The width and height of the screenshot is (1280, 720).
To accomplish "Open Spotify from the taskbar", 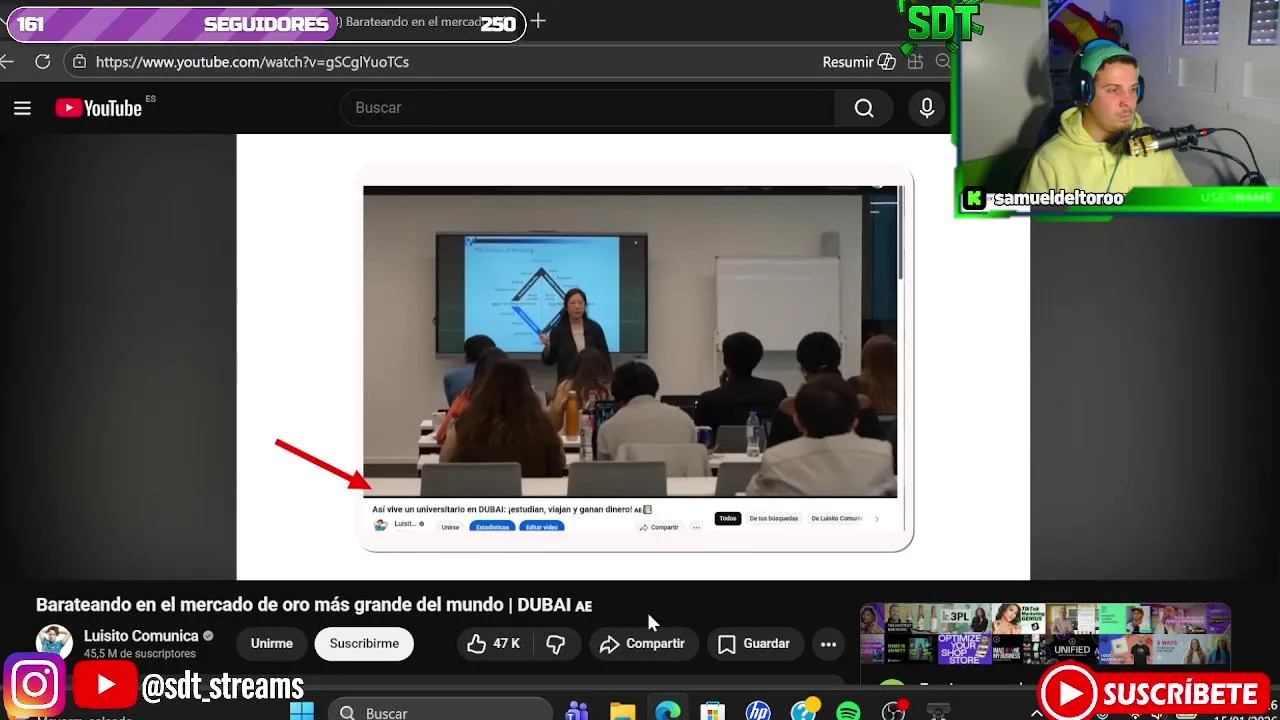I will tap(848, 712).
